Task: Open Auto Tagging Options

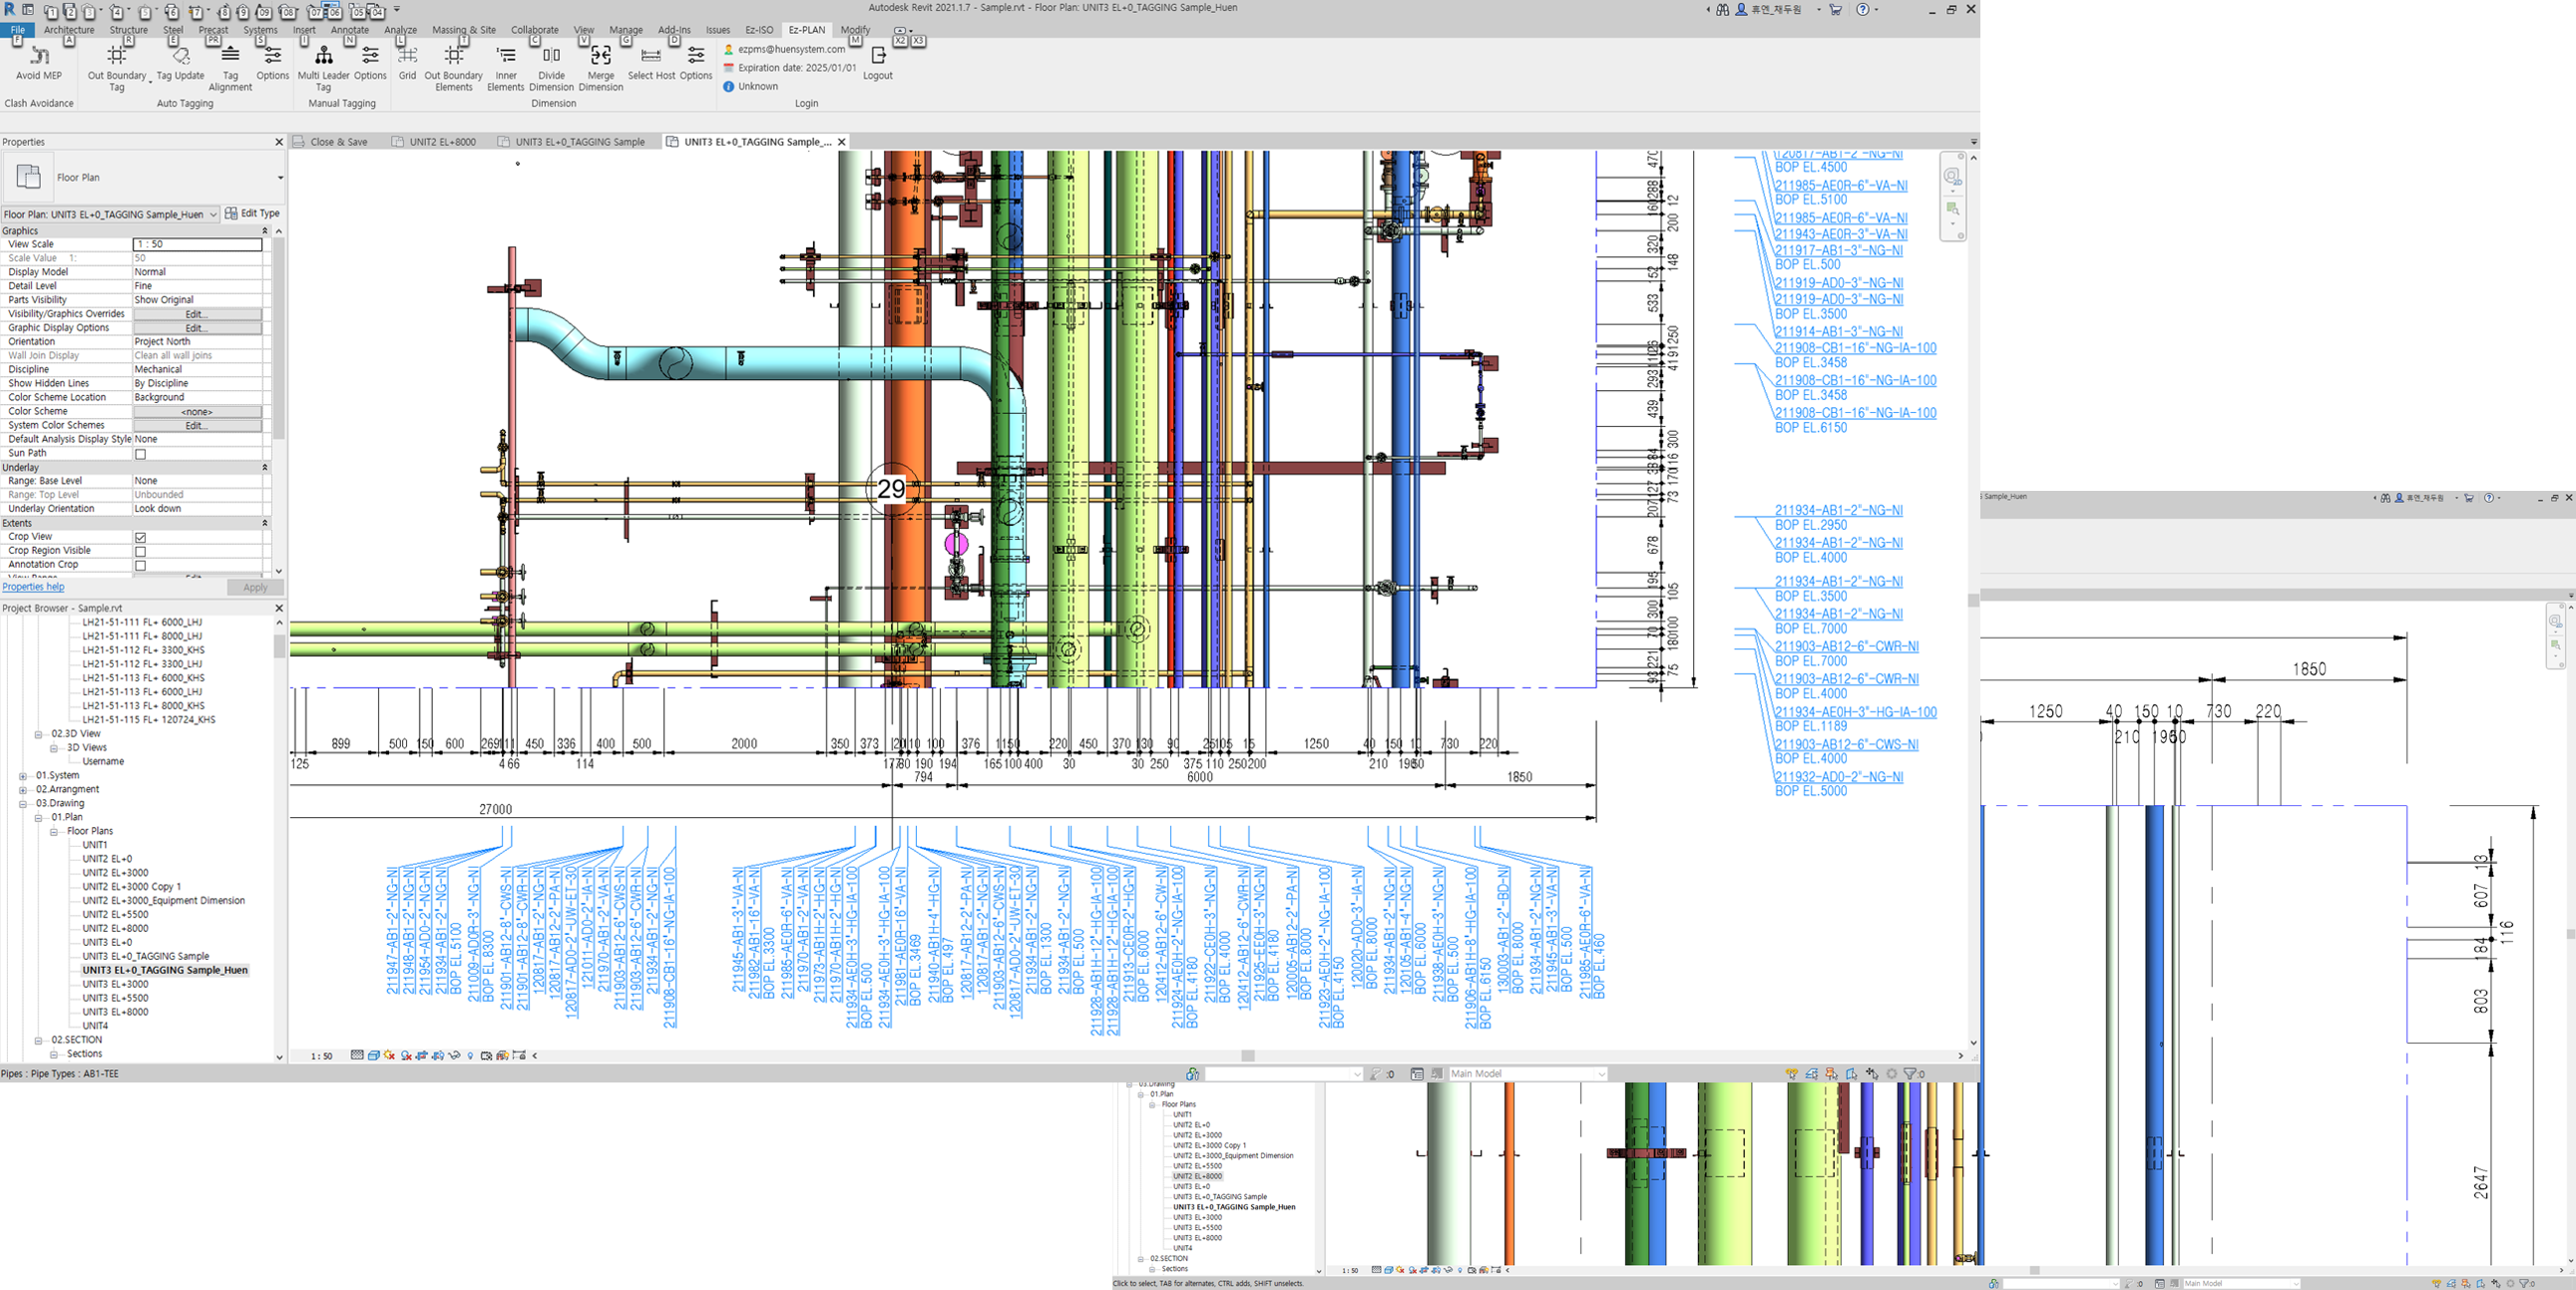Action: point(272,62)
